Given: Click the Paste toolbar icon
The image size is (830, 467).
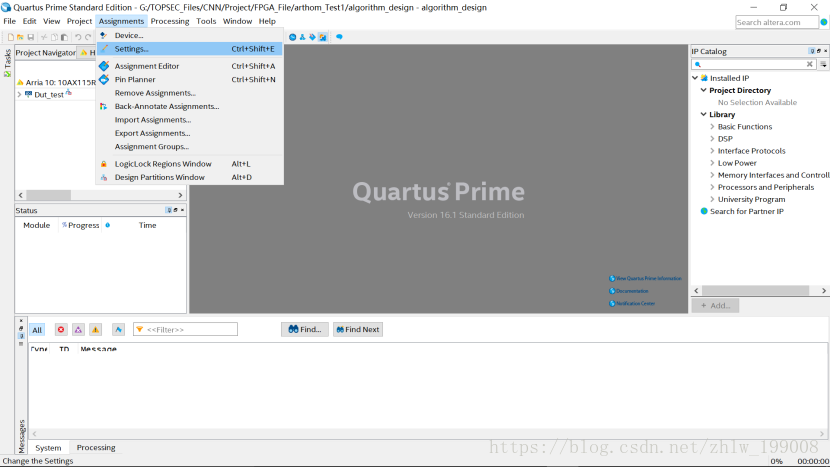Looking at the screenshot, I should 64,37.
